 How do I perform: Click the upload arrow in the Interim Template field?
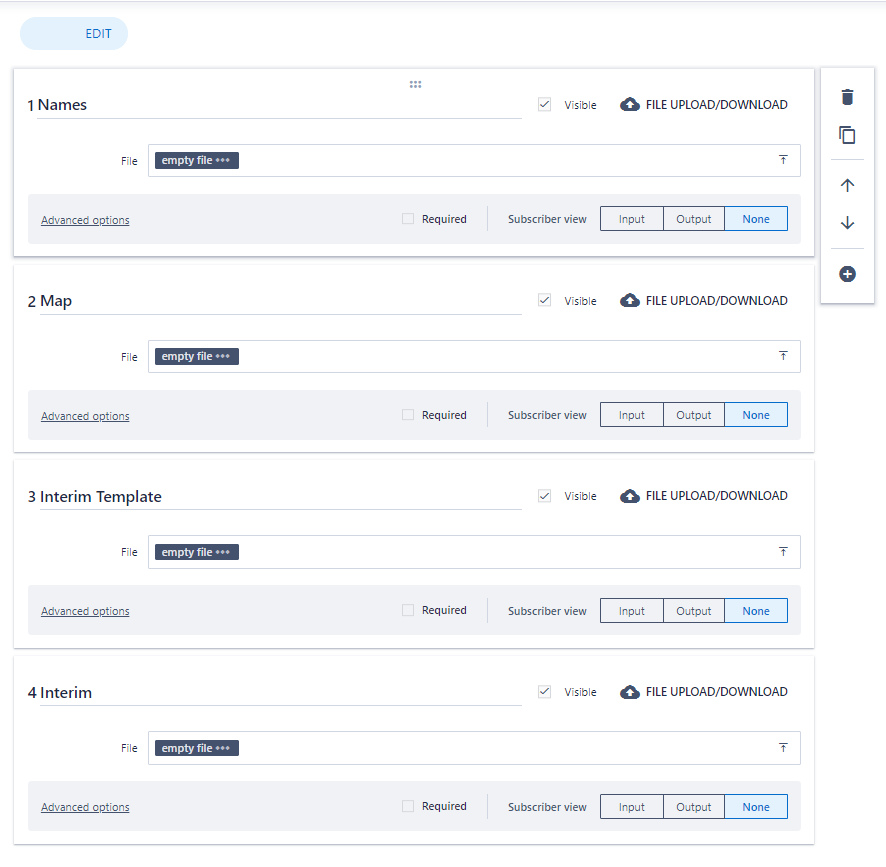pyautogui.click(x=783, y=551)
